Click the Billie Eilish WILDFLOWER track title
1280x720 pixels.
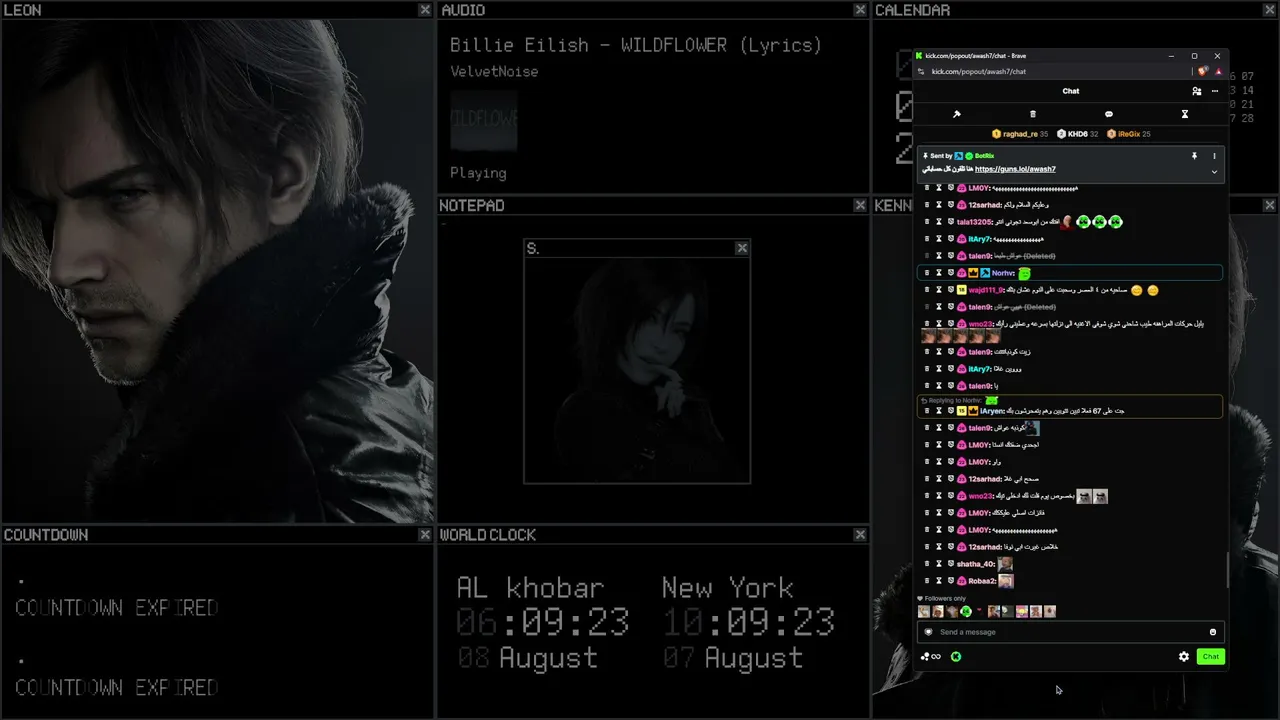click(636, 45)
